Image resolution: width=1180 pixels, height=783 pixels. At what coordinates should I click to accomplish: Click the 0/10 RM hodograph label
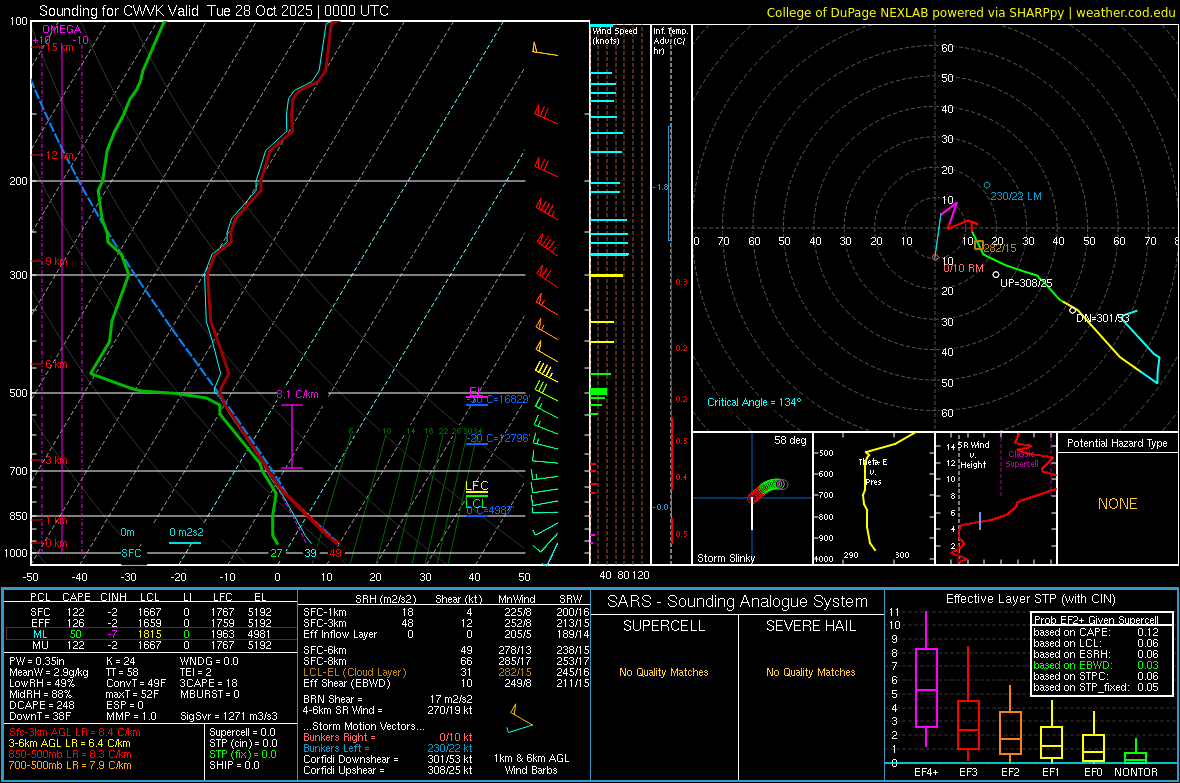[x=963, y=268]
